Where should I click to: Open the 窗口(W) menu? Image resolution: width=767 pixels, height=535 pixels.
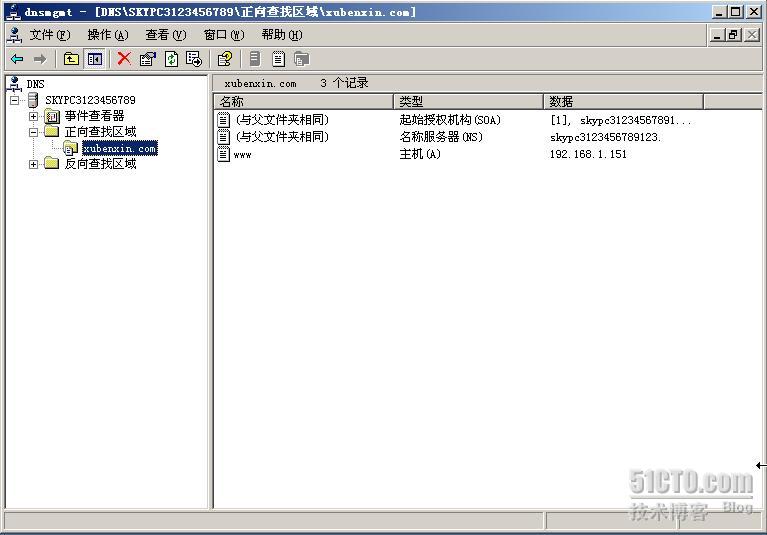224,35
